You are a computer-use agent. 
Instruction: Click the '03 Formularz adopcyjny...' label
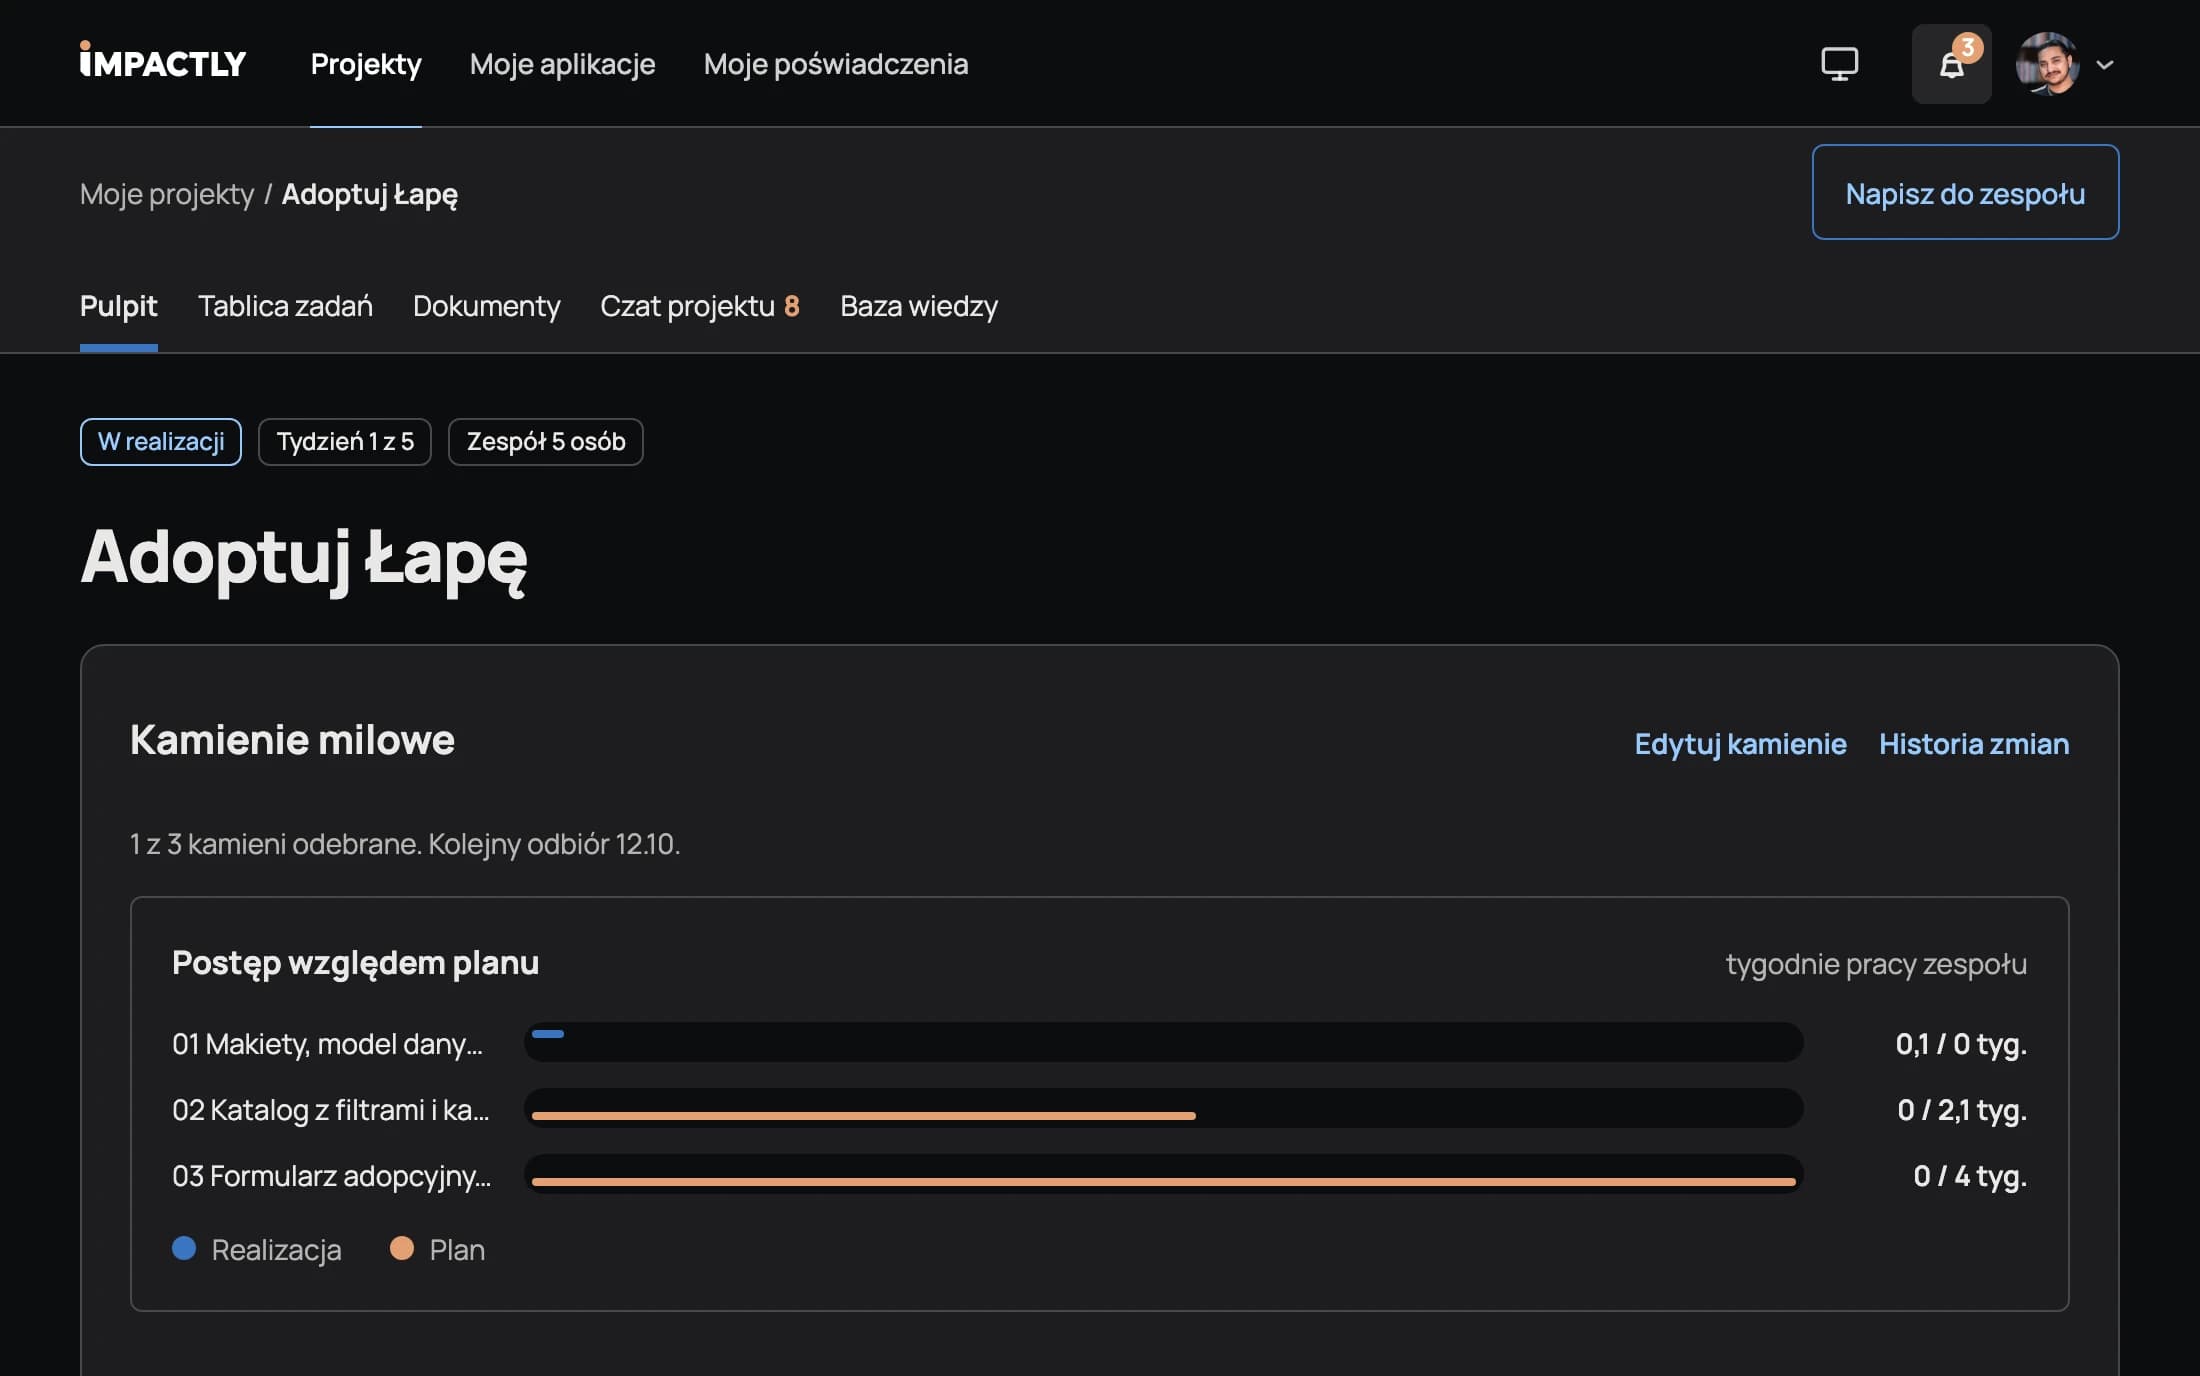tap(332, 1176)
